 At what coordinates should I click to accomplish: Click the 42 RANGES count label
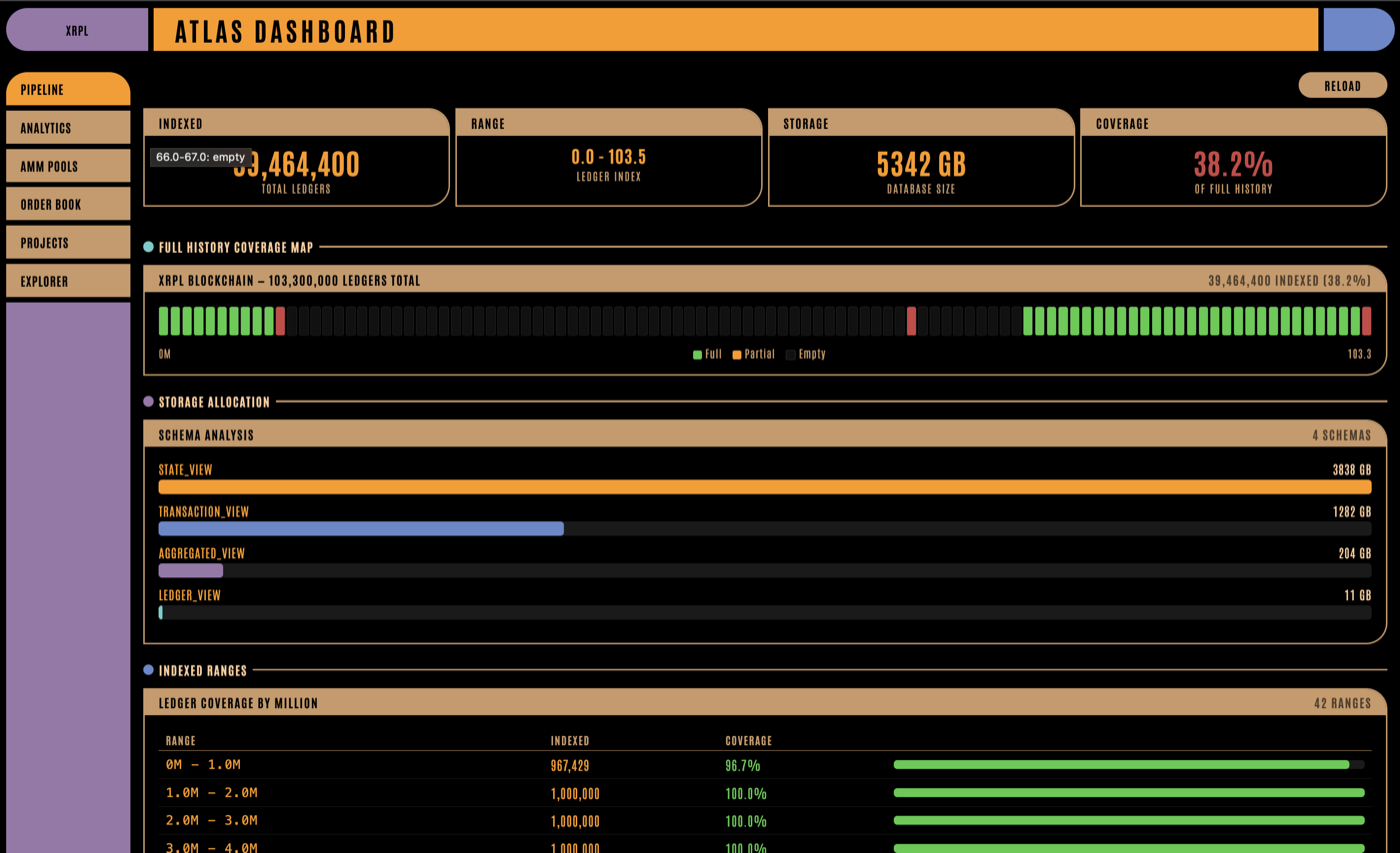1343,703
